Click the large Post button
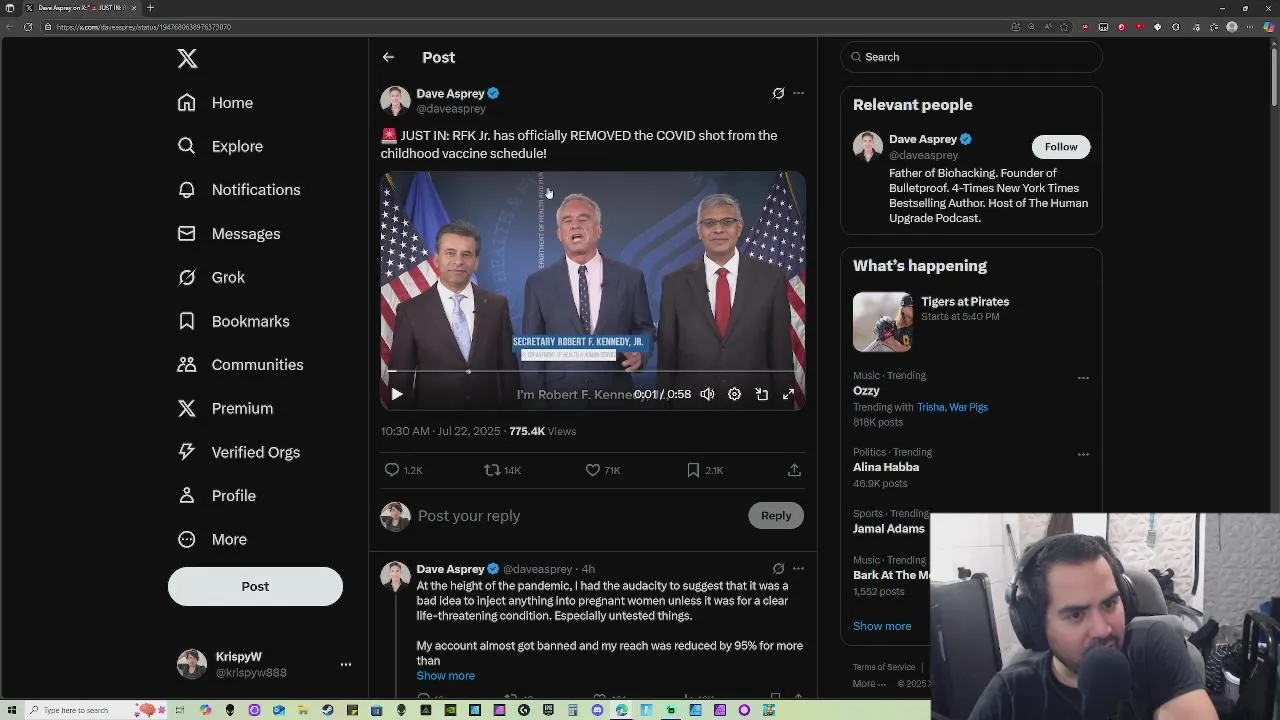 [x=255, y=586]
